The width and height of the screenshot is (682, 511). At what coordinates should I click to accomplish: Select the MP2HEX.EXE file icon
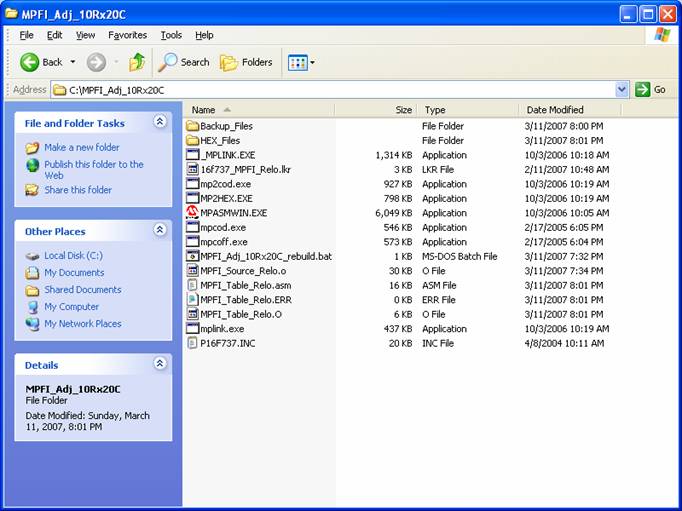192,198
